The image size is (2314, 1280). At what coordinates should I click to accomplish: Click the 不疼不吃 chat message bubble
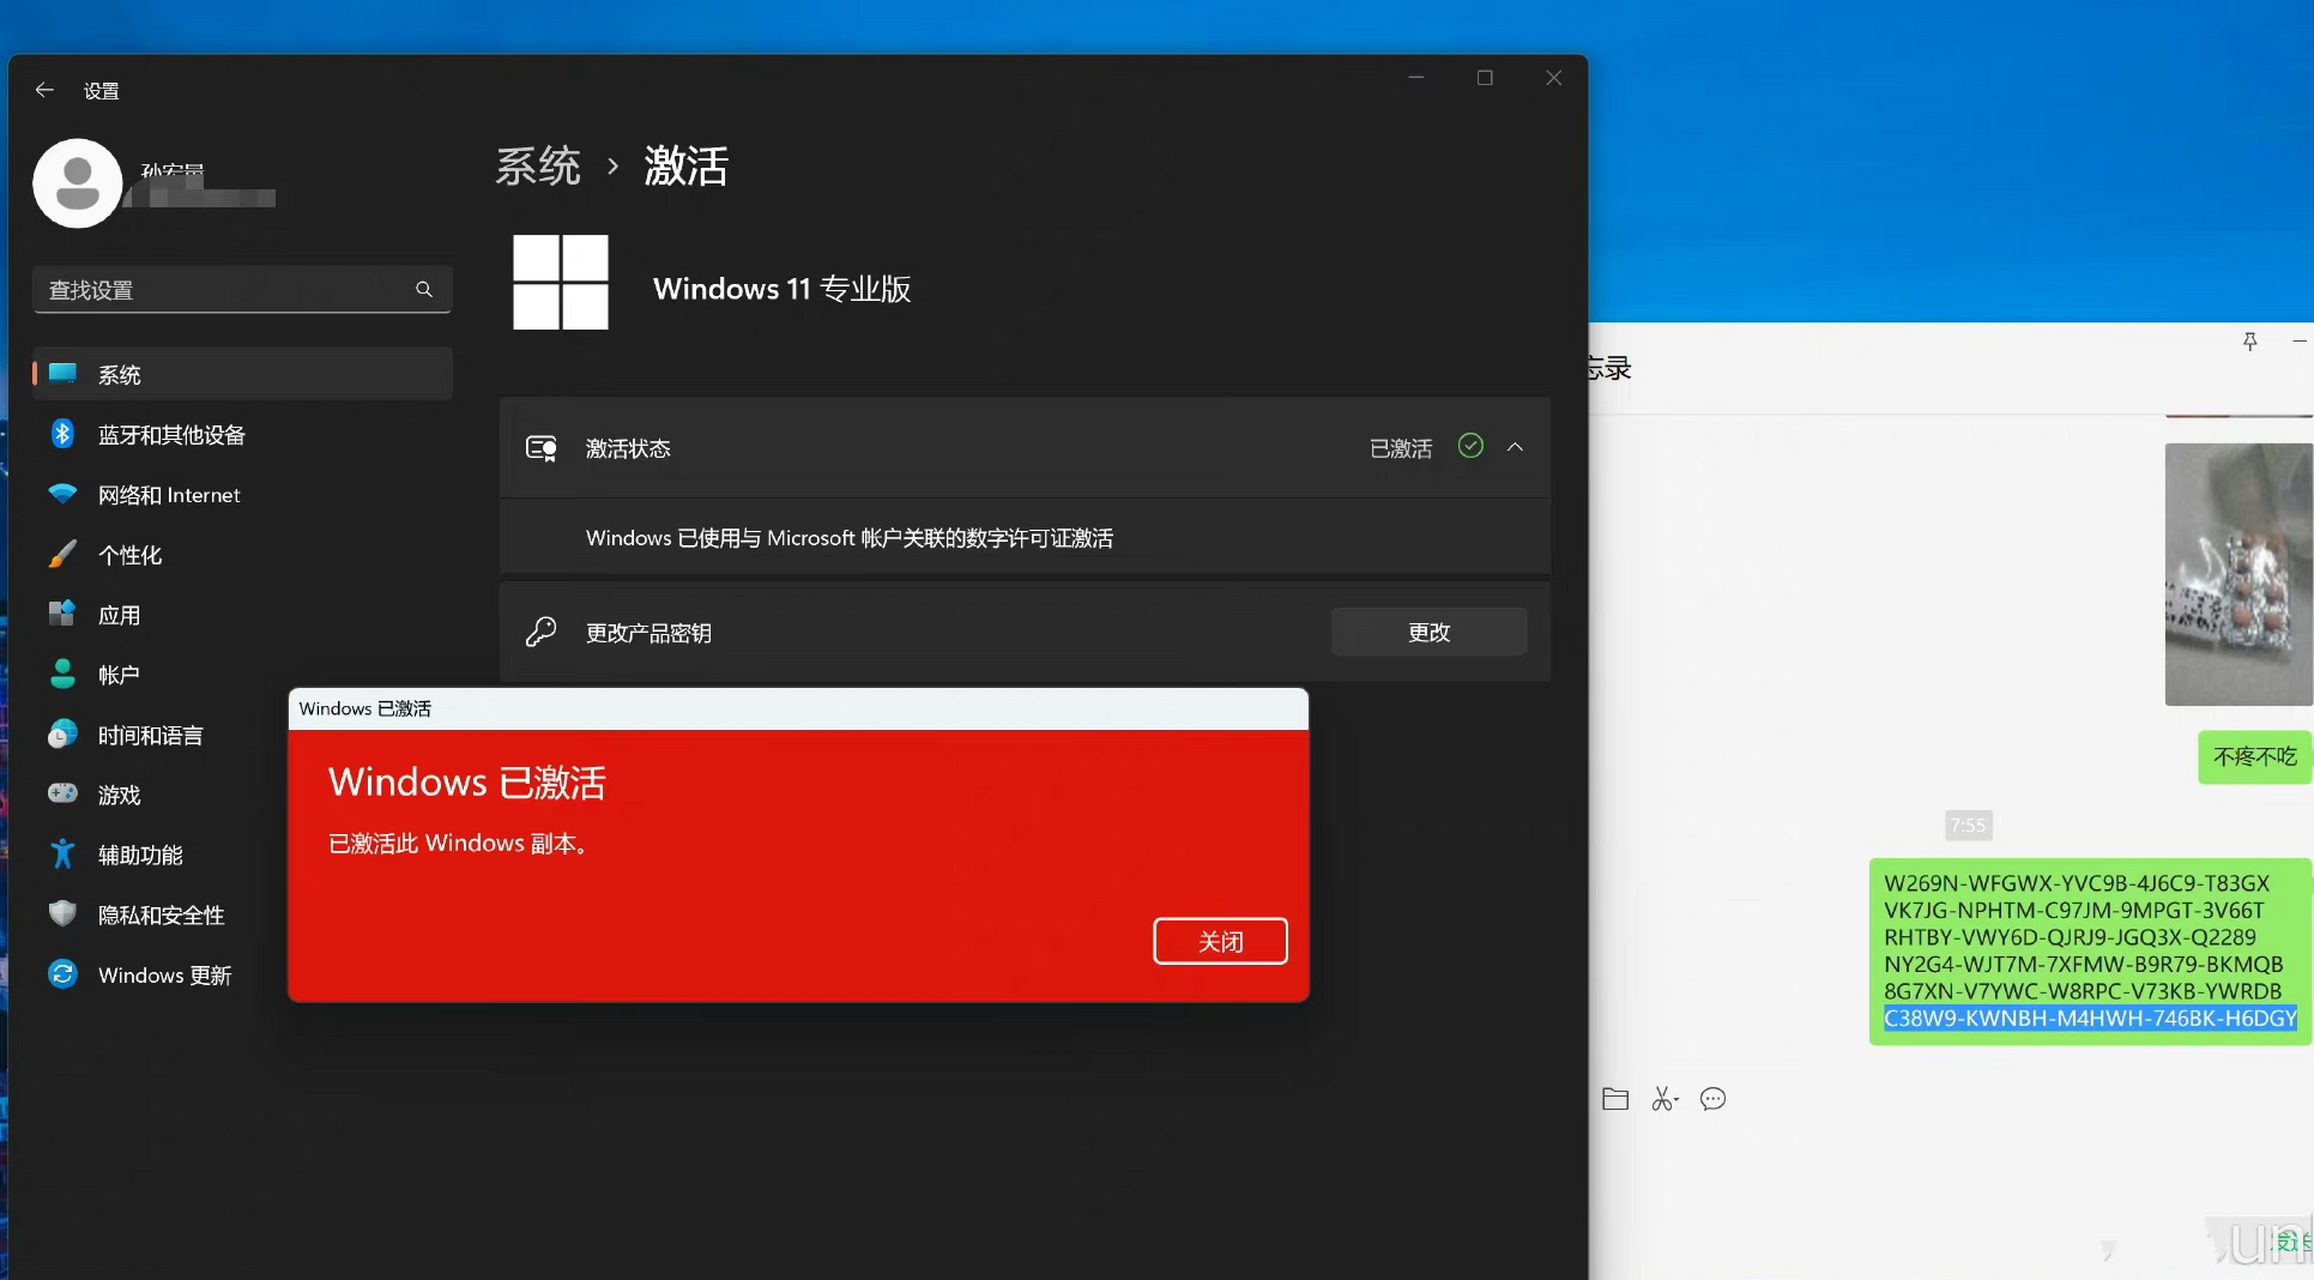pyautogui.click(x=2255, y=757)
